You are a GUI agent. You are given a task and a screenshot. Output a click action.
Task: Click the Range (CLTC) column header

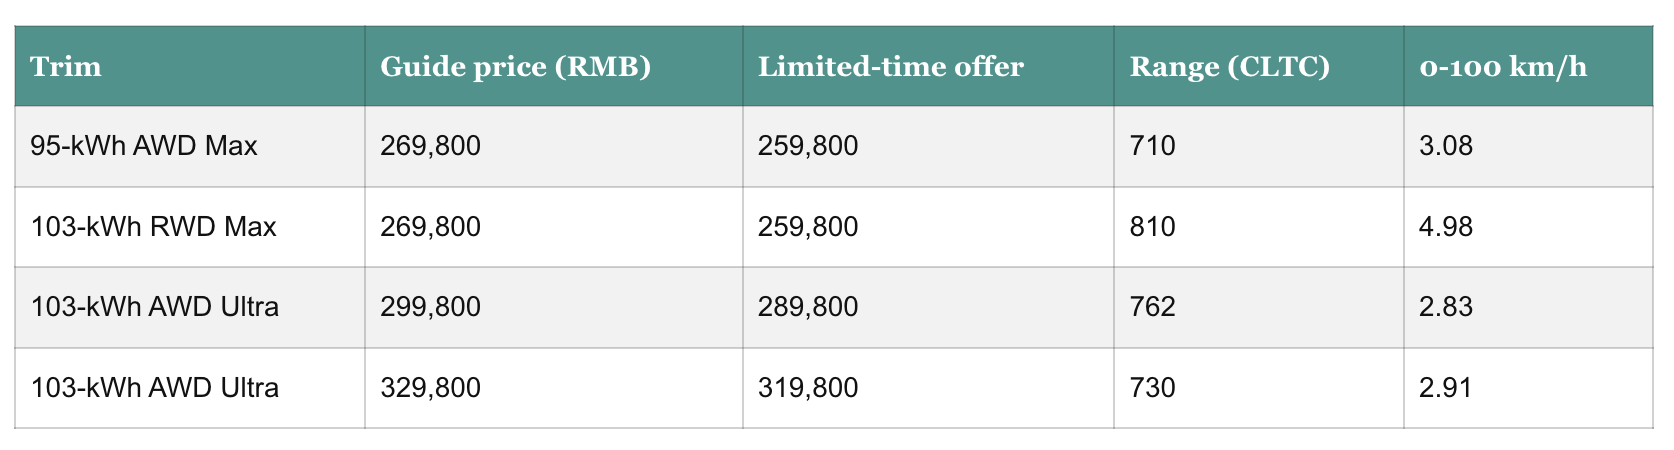tap(1229, 67)
